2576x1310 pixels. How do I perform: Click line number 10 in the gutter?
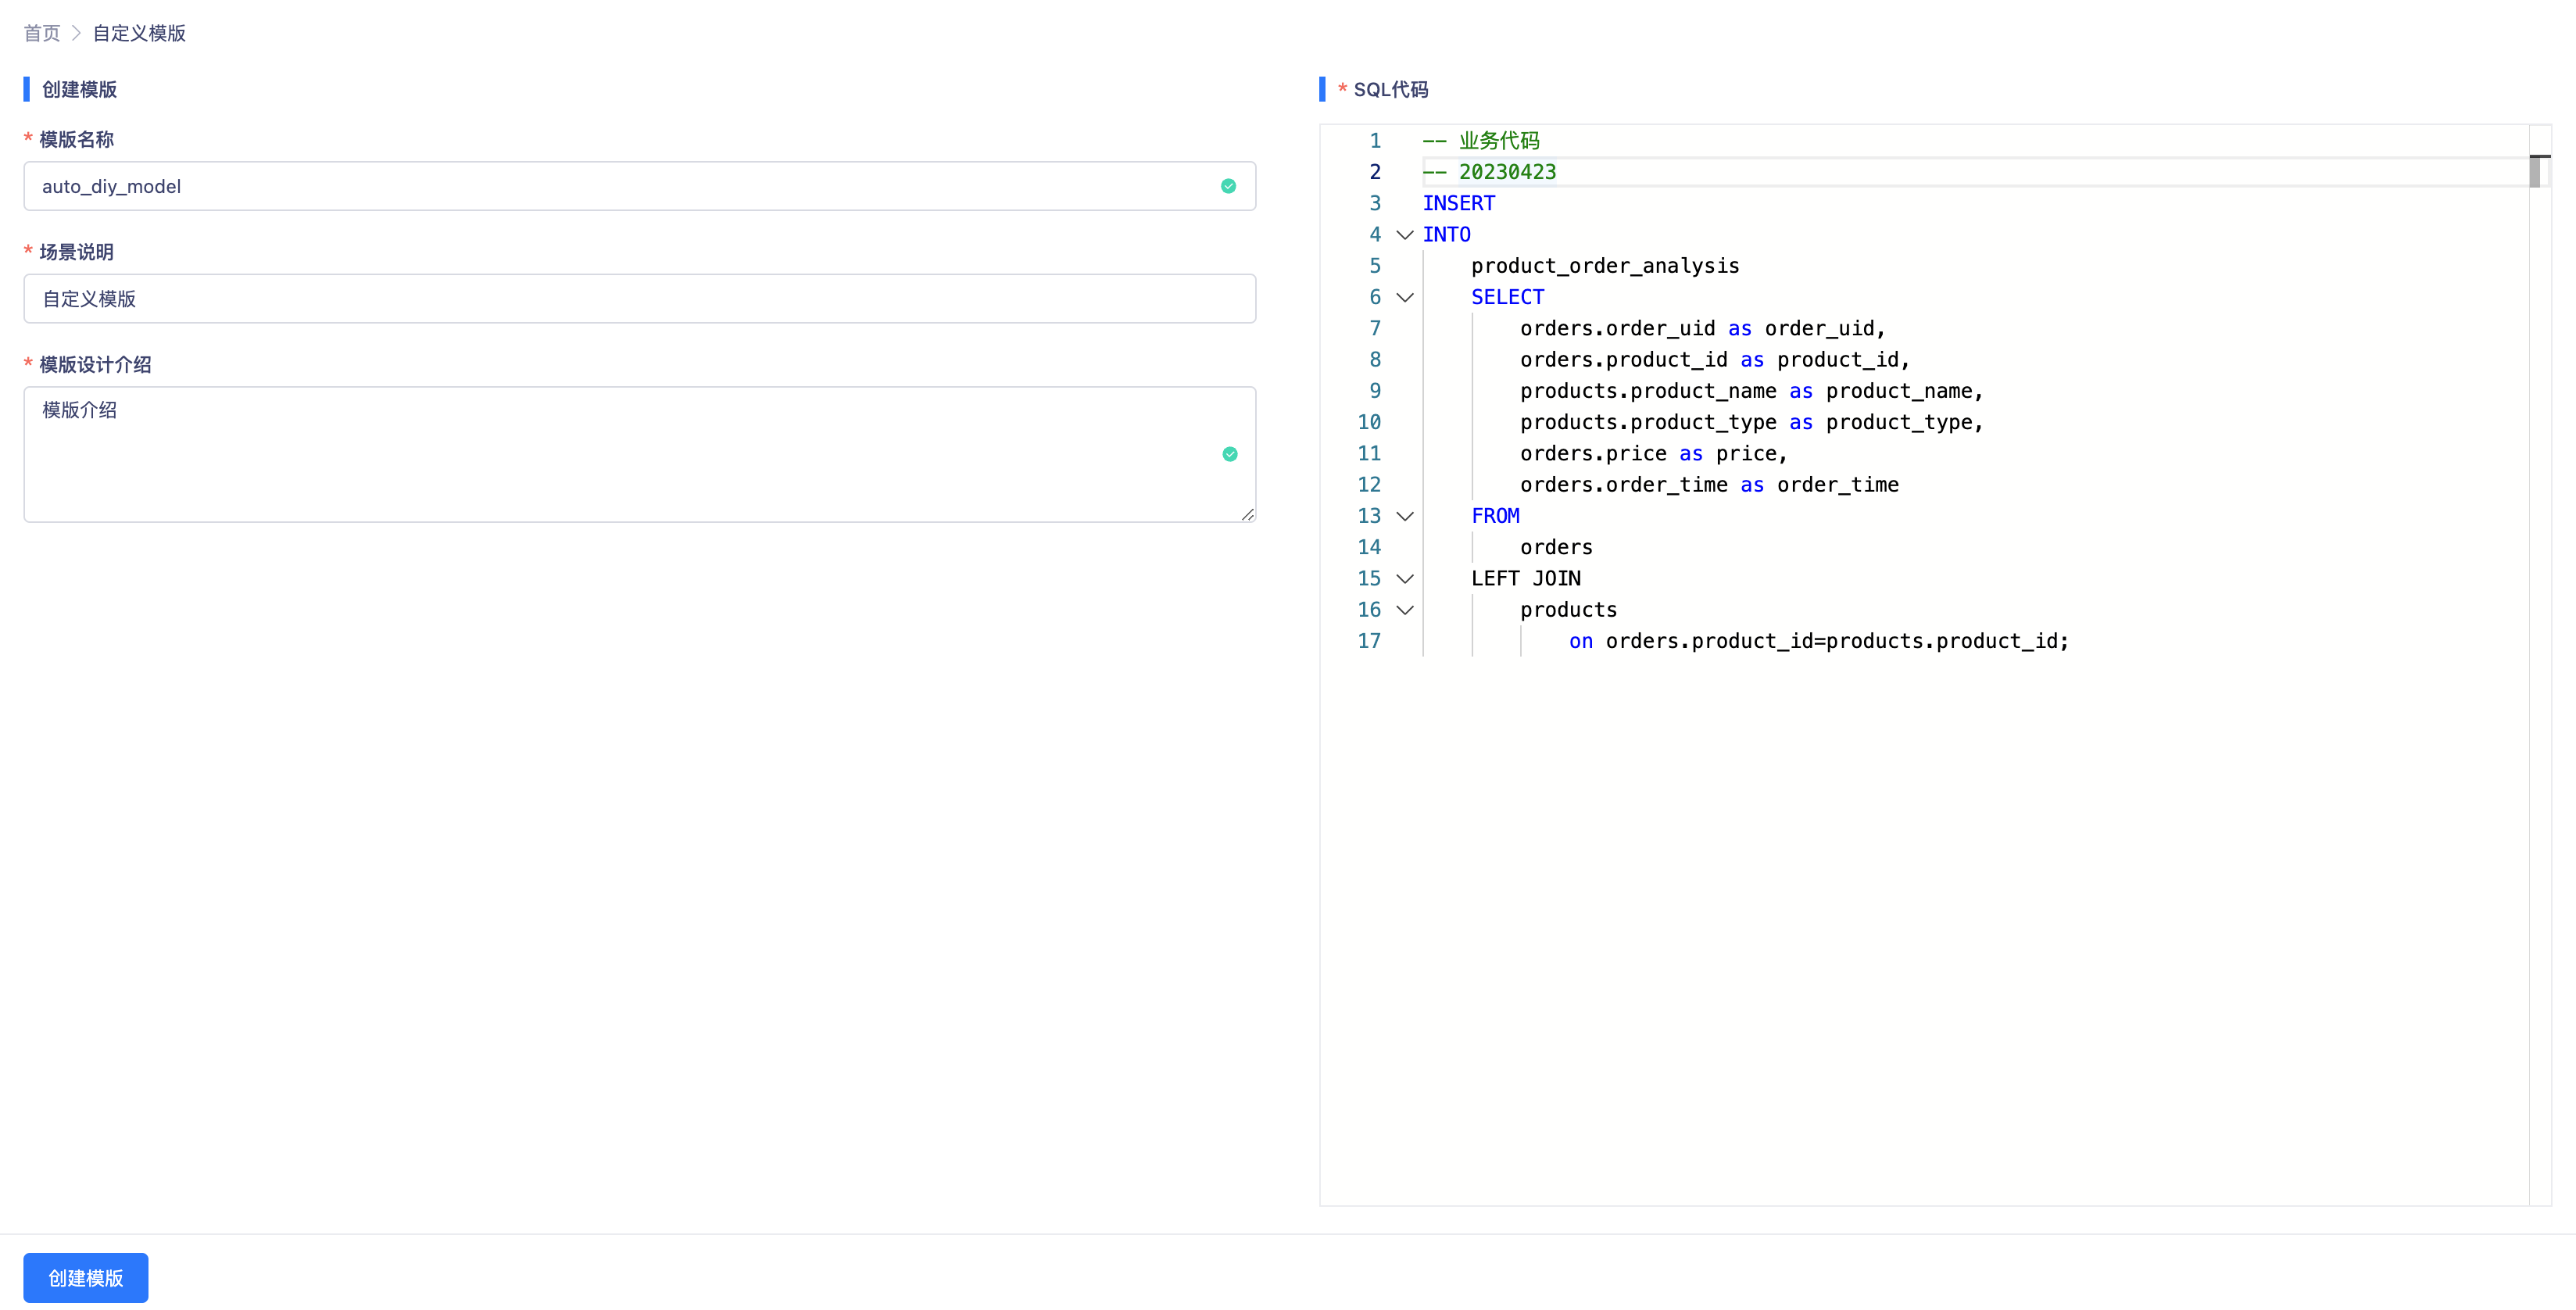pyautogui.click(x=1369, y=422)
